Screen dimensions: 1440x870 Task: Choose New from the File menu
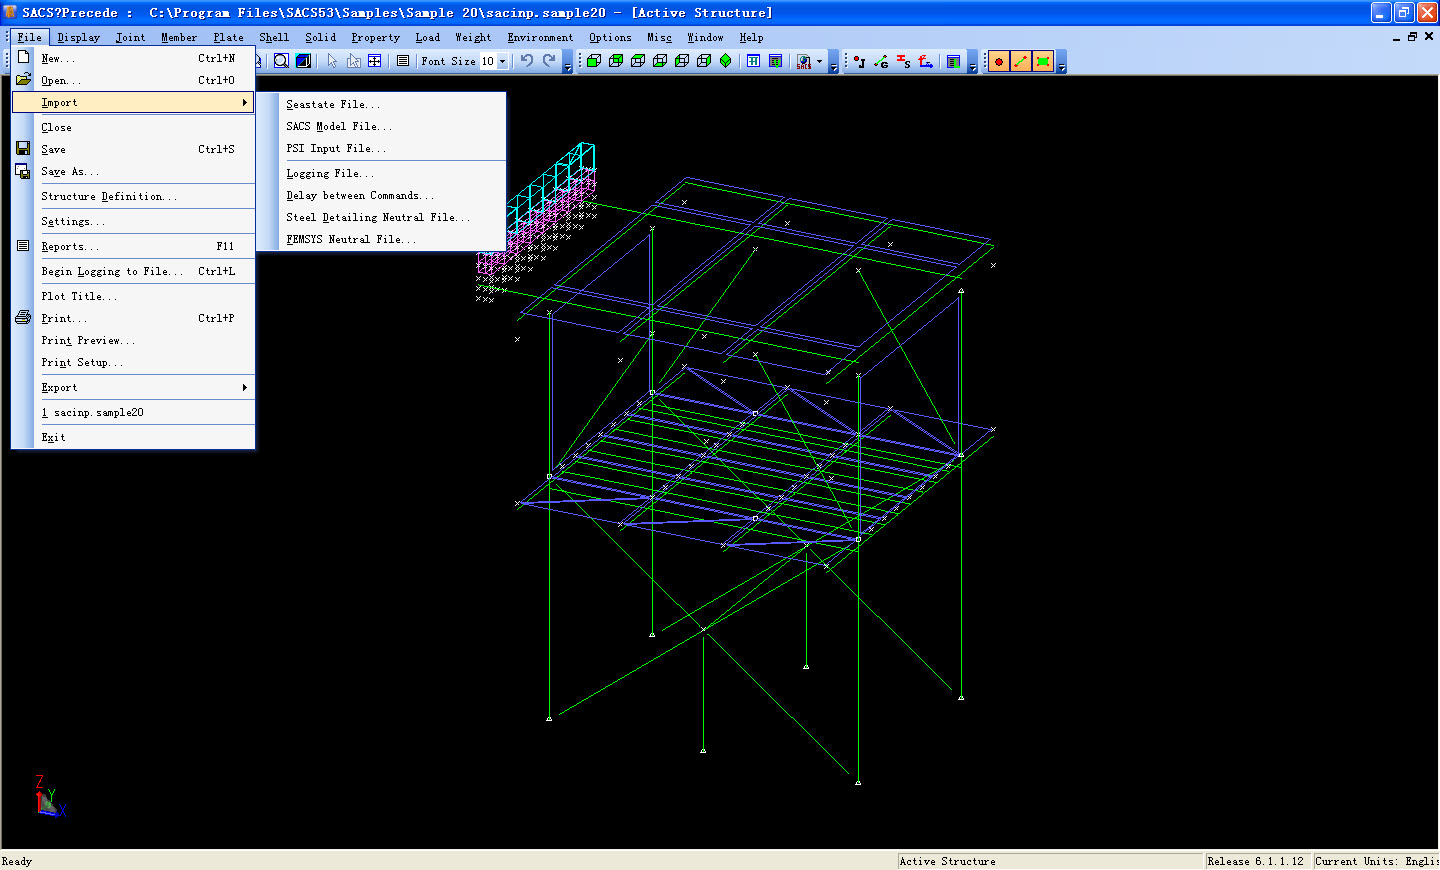point(134,58)
